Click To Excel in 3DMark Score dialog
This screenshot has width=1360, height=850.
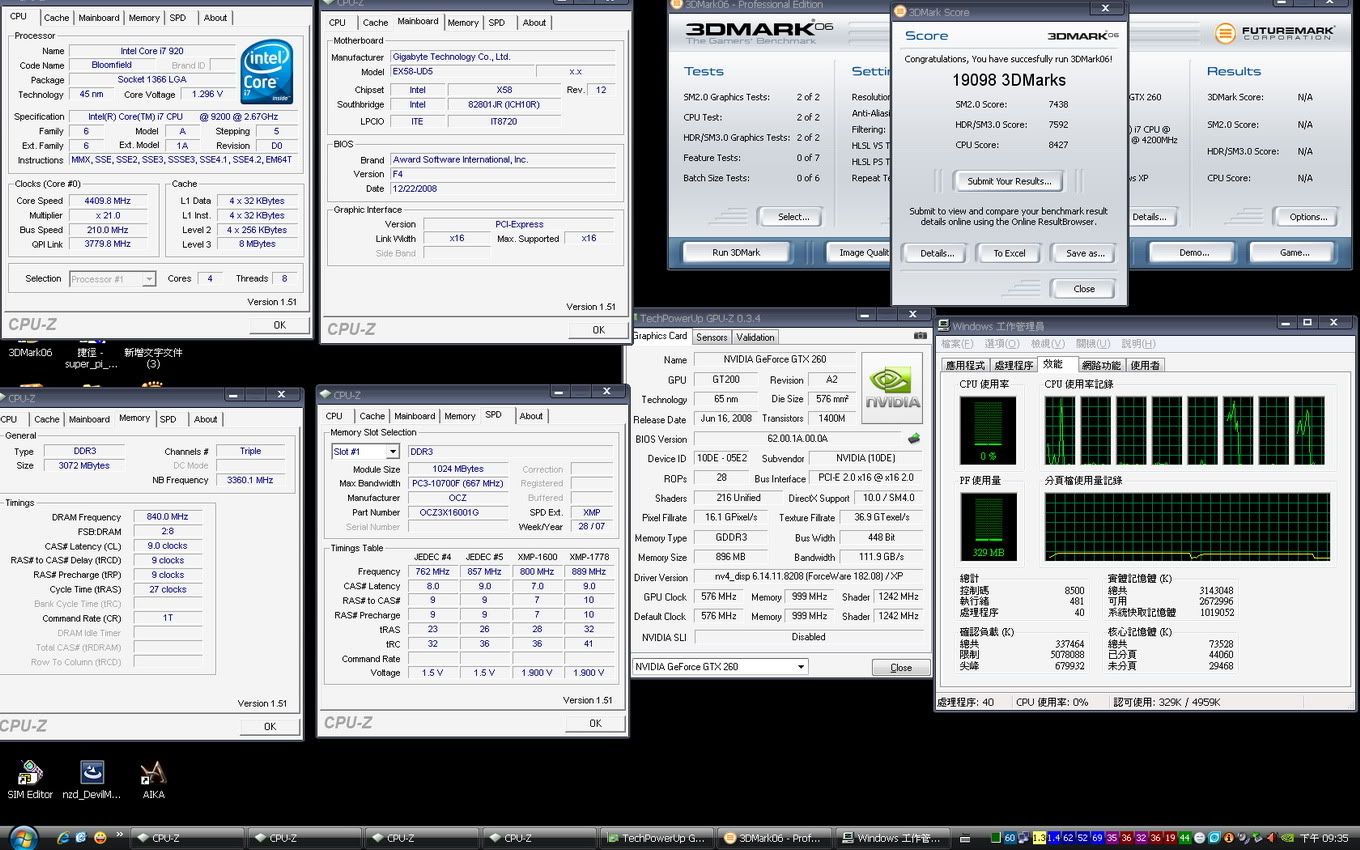point(1009,253)
